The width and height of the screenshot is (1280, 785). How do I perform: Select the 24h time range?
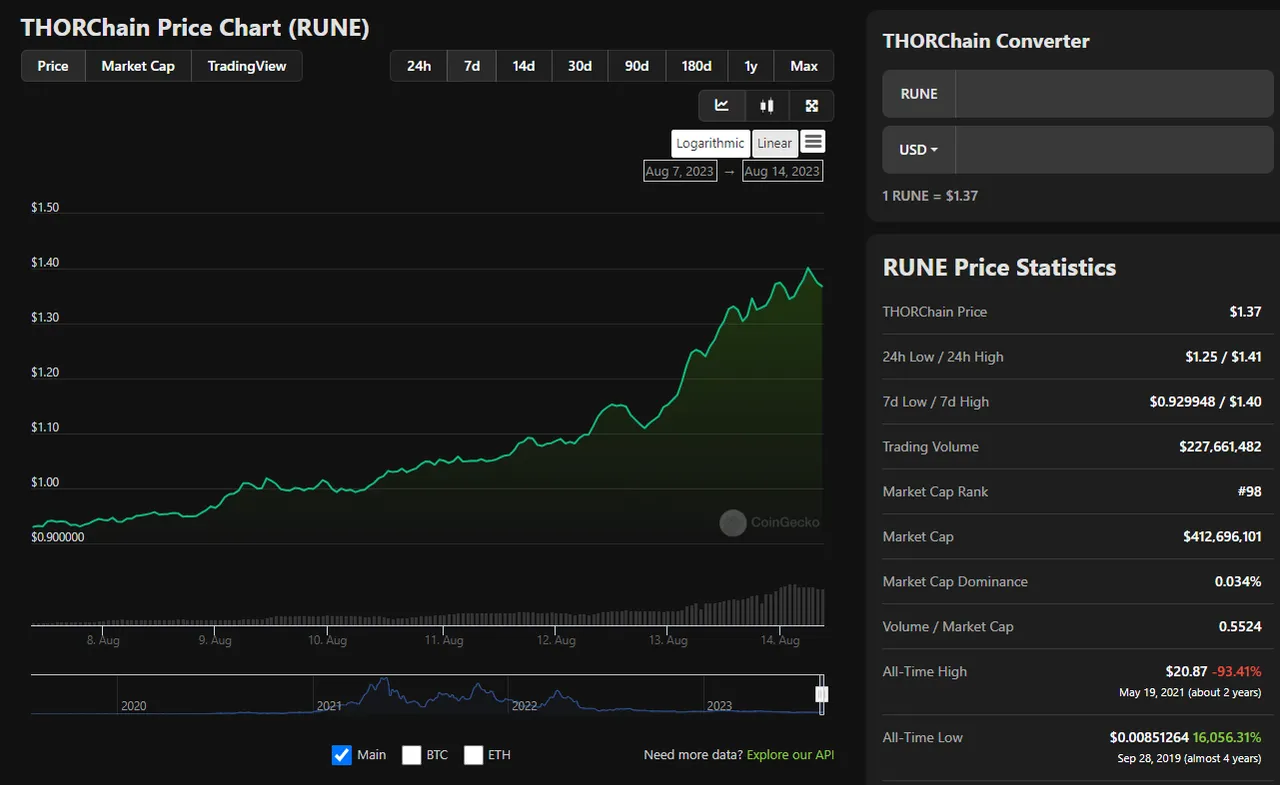[419, 66]
